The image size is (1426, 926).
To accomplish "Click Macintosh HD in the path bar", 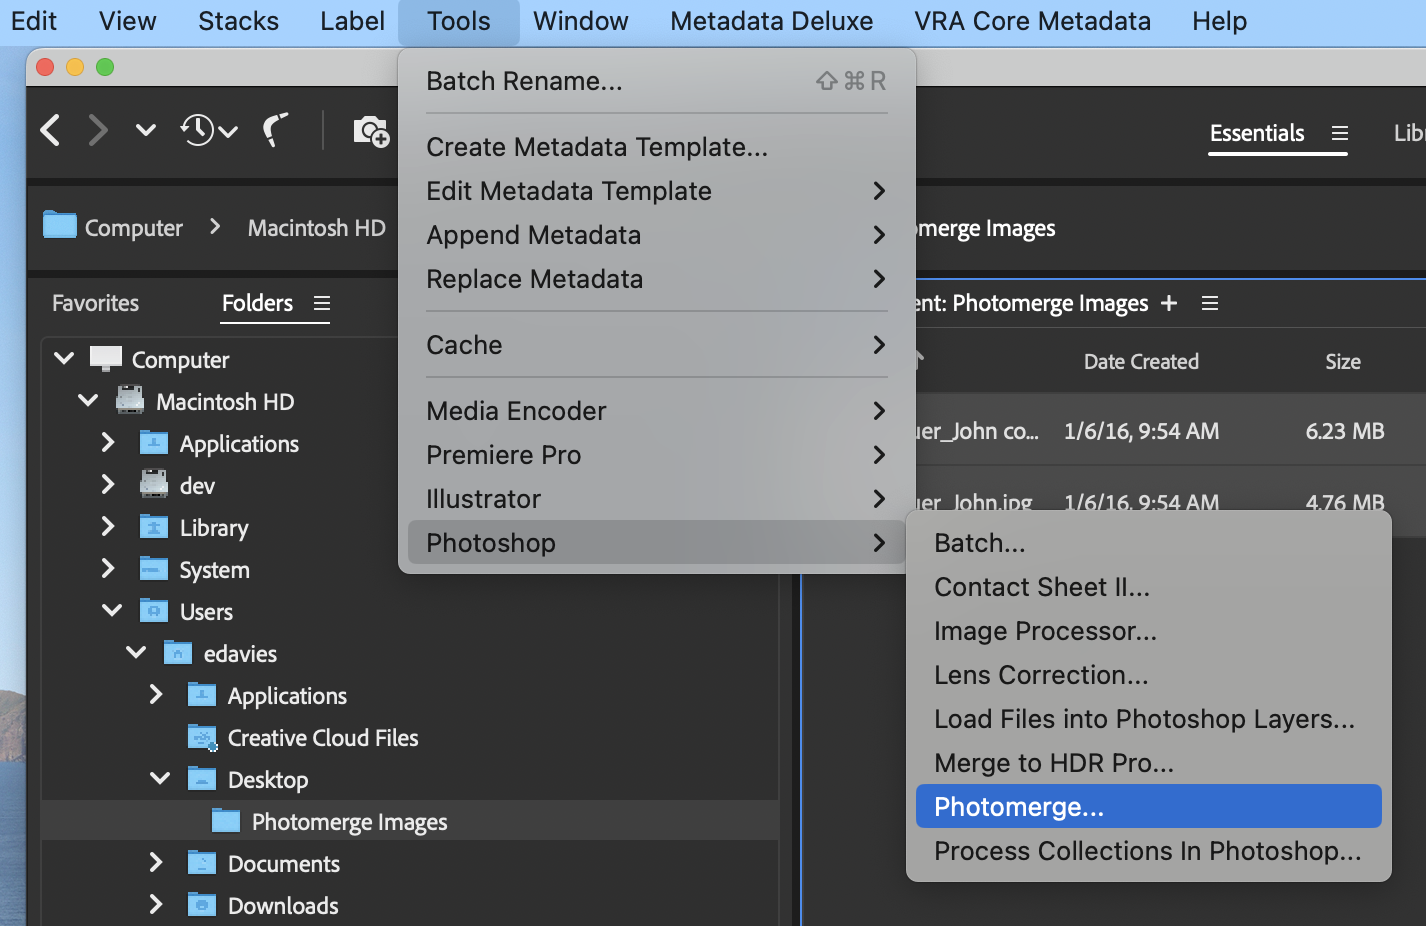I will tap(316, 228).
